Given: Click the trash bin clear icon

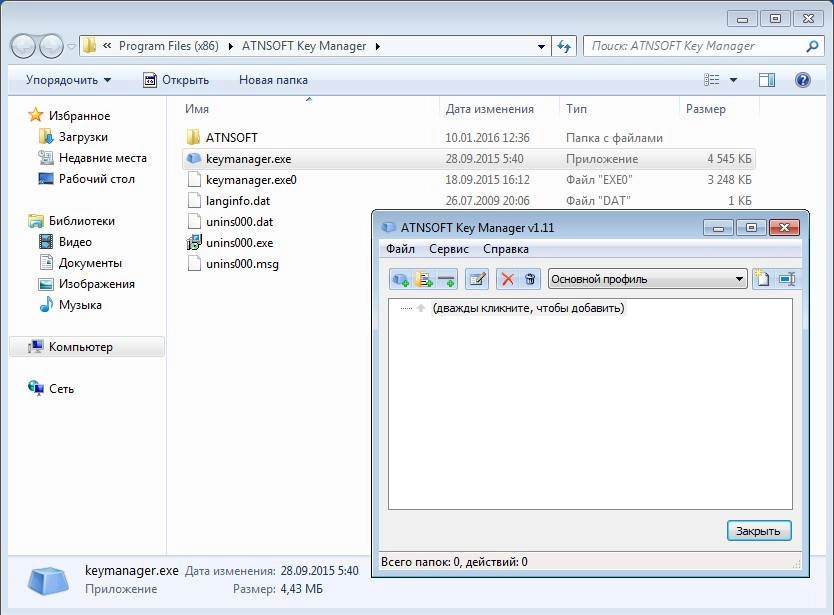Looking at the screenshot, I should (x=530, y=279).
